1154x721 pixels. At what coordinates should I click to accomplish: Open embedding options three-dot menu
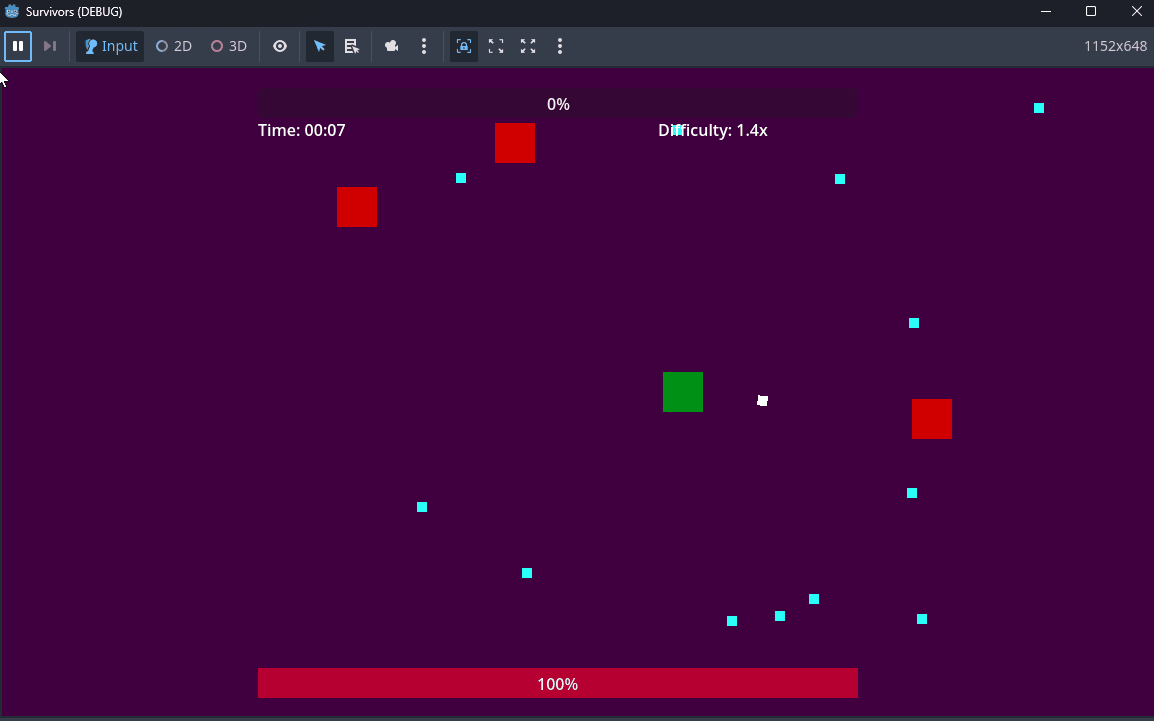coord(560,46)
